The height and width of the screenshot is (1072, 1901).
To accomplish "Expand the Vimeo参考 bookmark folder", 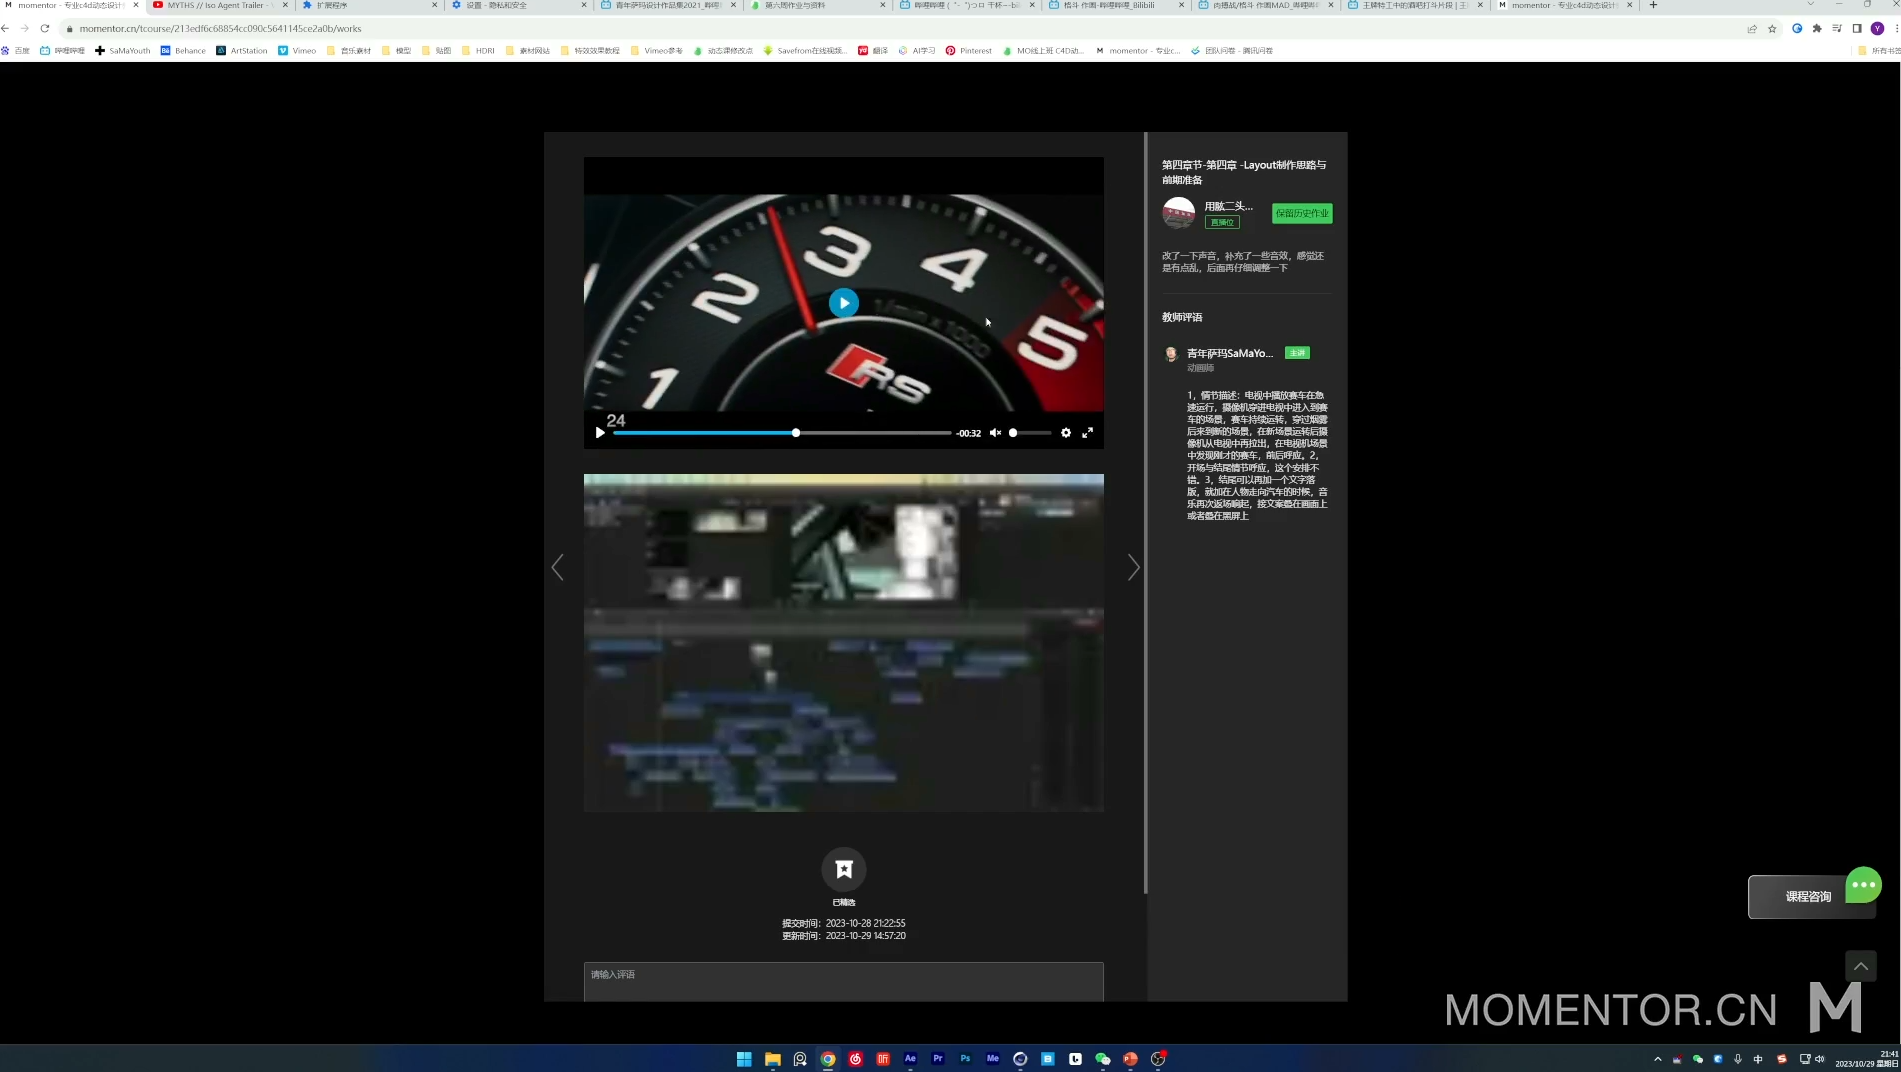I will (x=657, y=50).
